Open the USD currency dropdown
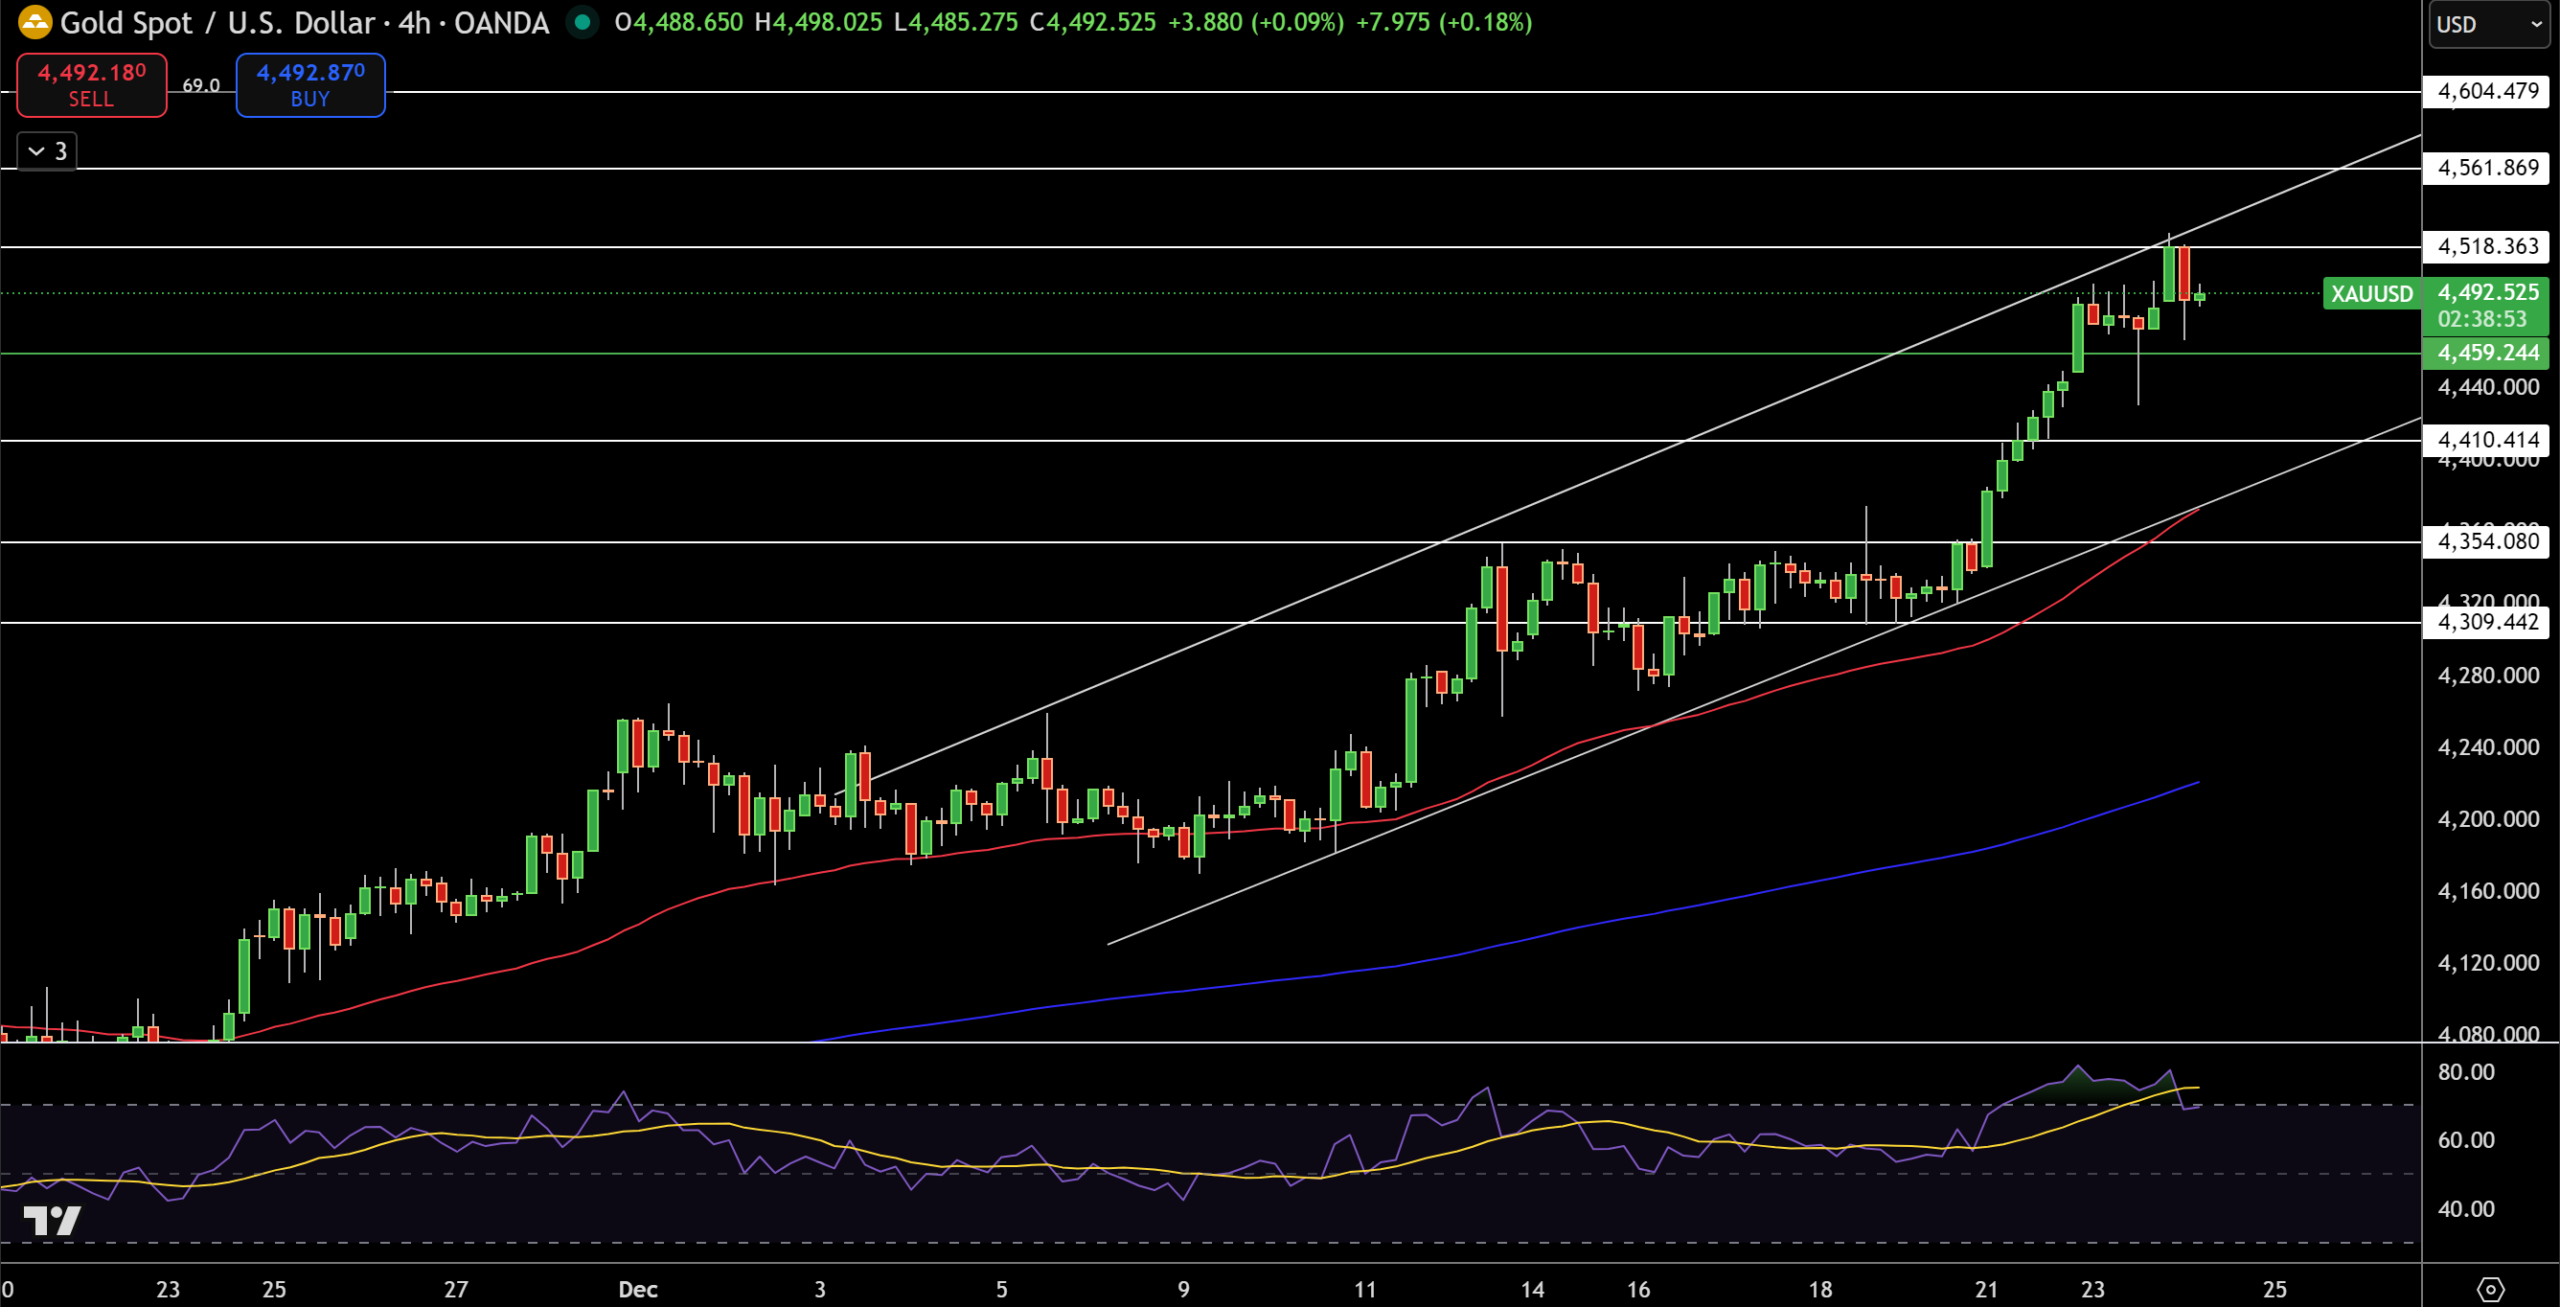 click(x=2488, y=24)
